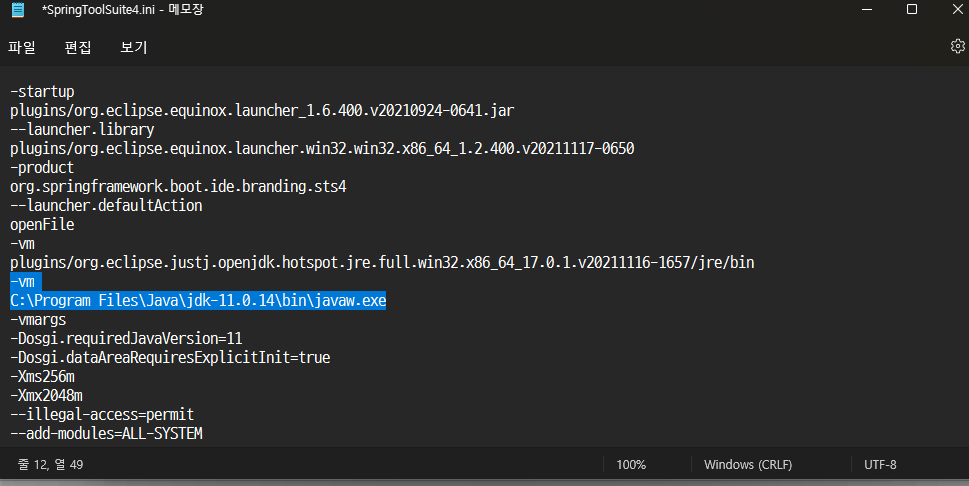Viewport: 969px width, 486px height.
Task: Click the unhighlighted '-vm' line
Action: point(22,244)
